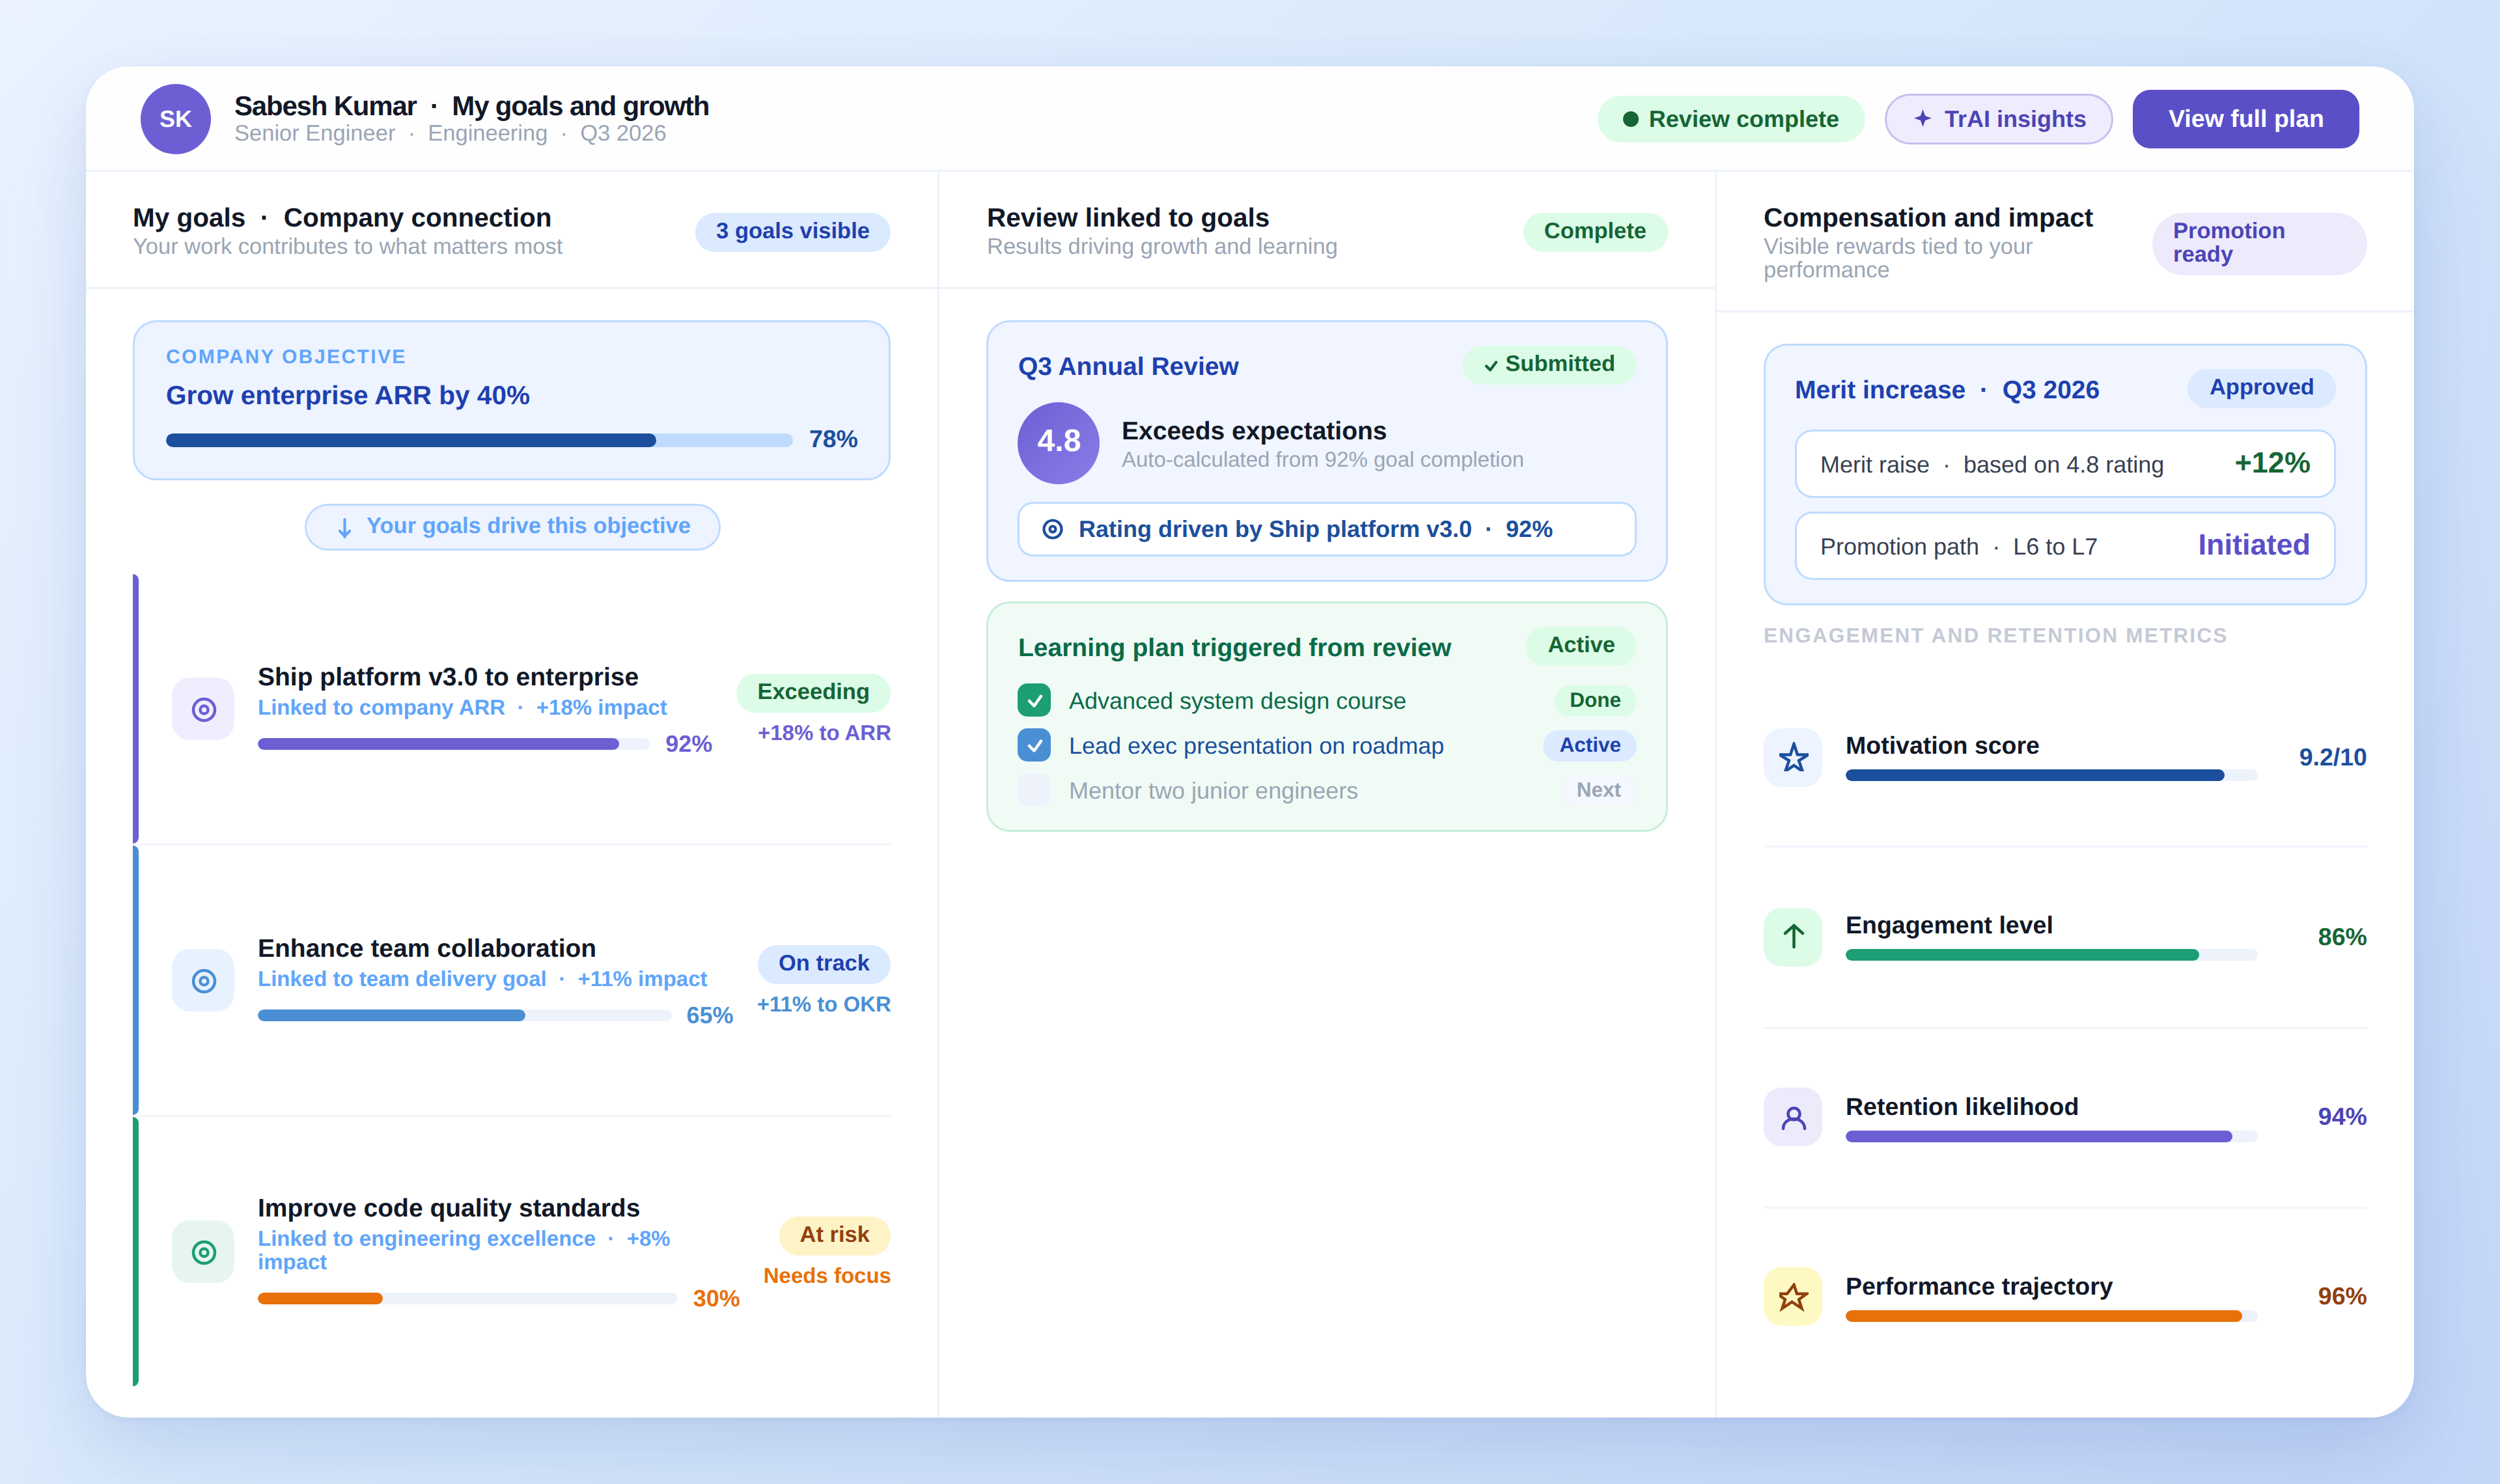Select the Promotion ready badge
Viewport: 2500px width, 1484px height.
click(2258, 243)
